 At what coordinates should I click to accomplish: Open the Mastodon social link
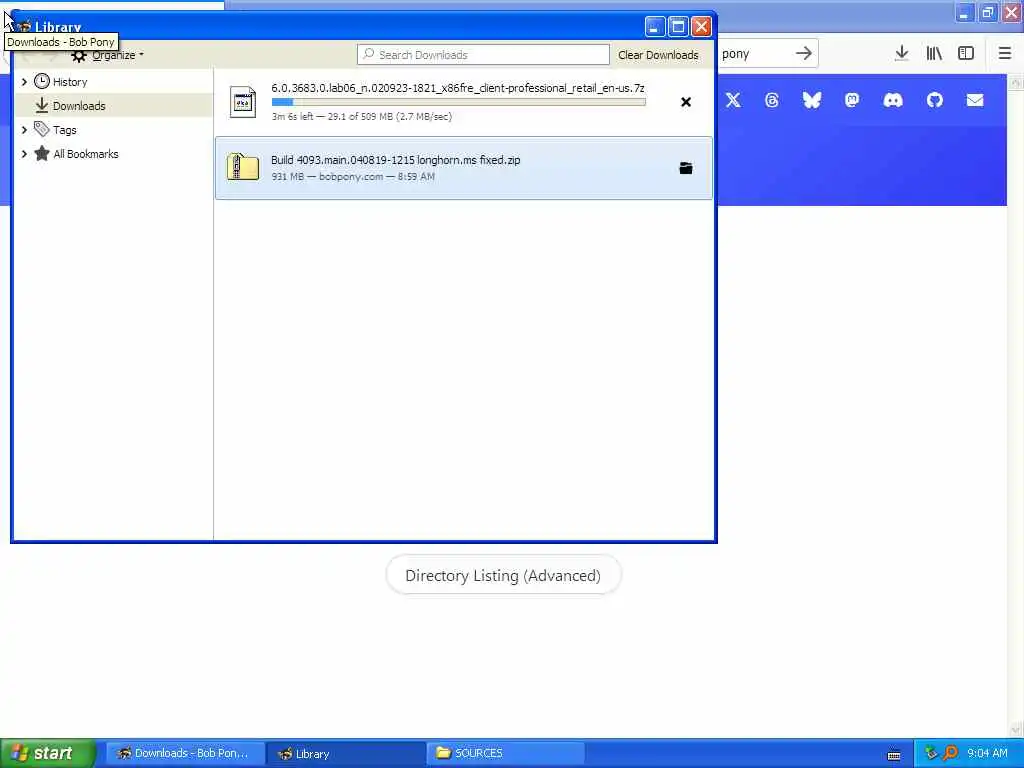(x=852, y=100)
